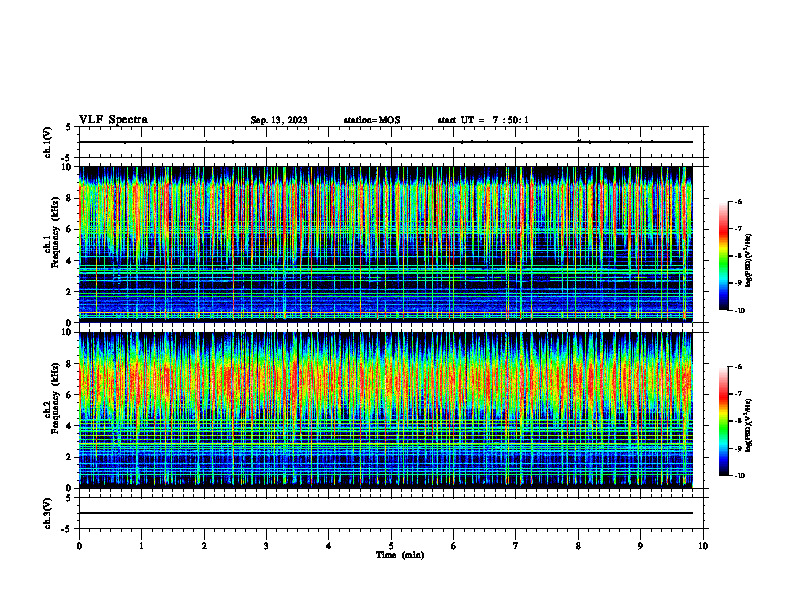Viewport: 792px width, 612px height.
Task: Click time axis tick label "2"
Action: [x=204, y=546]
